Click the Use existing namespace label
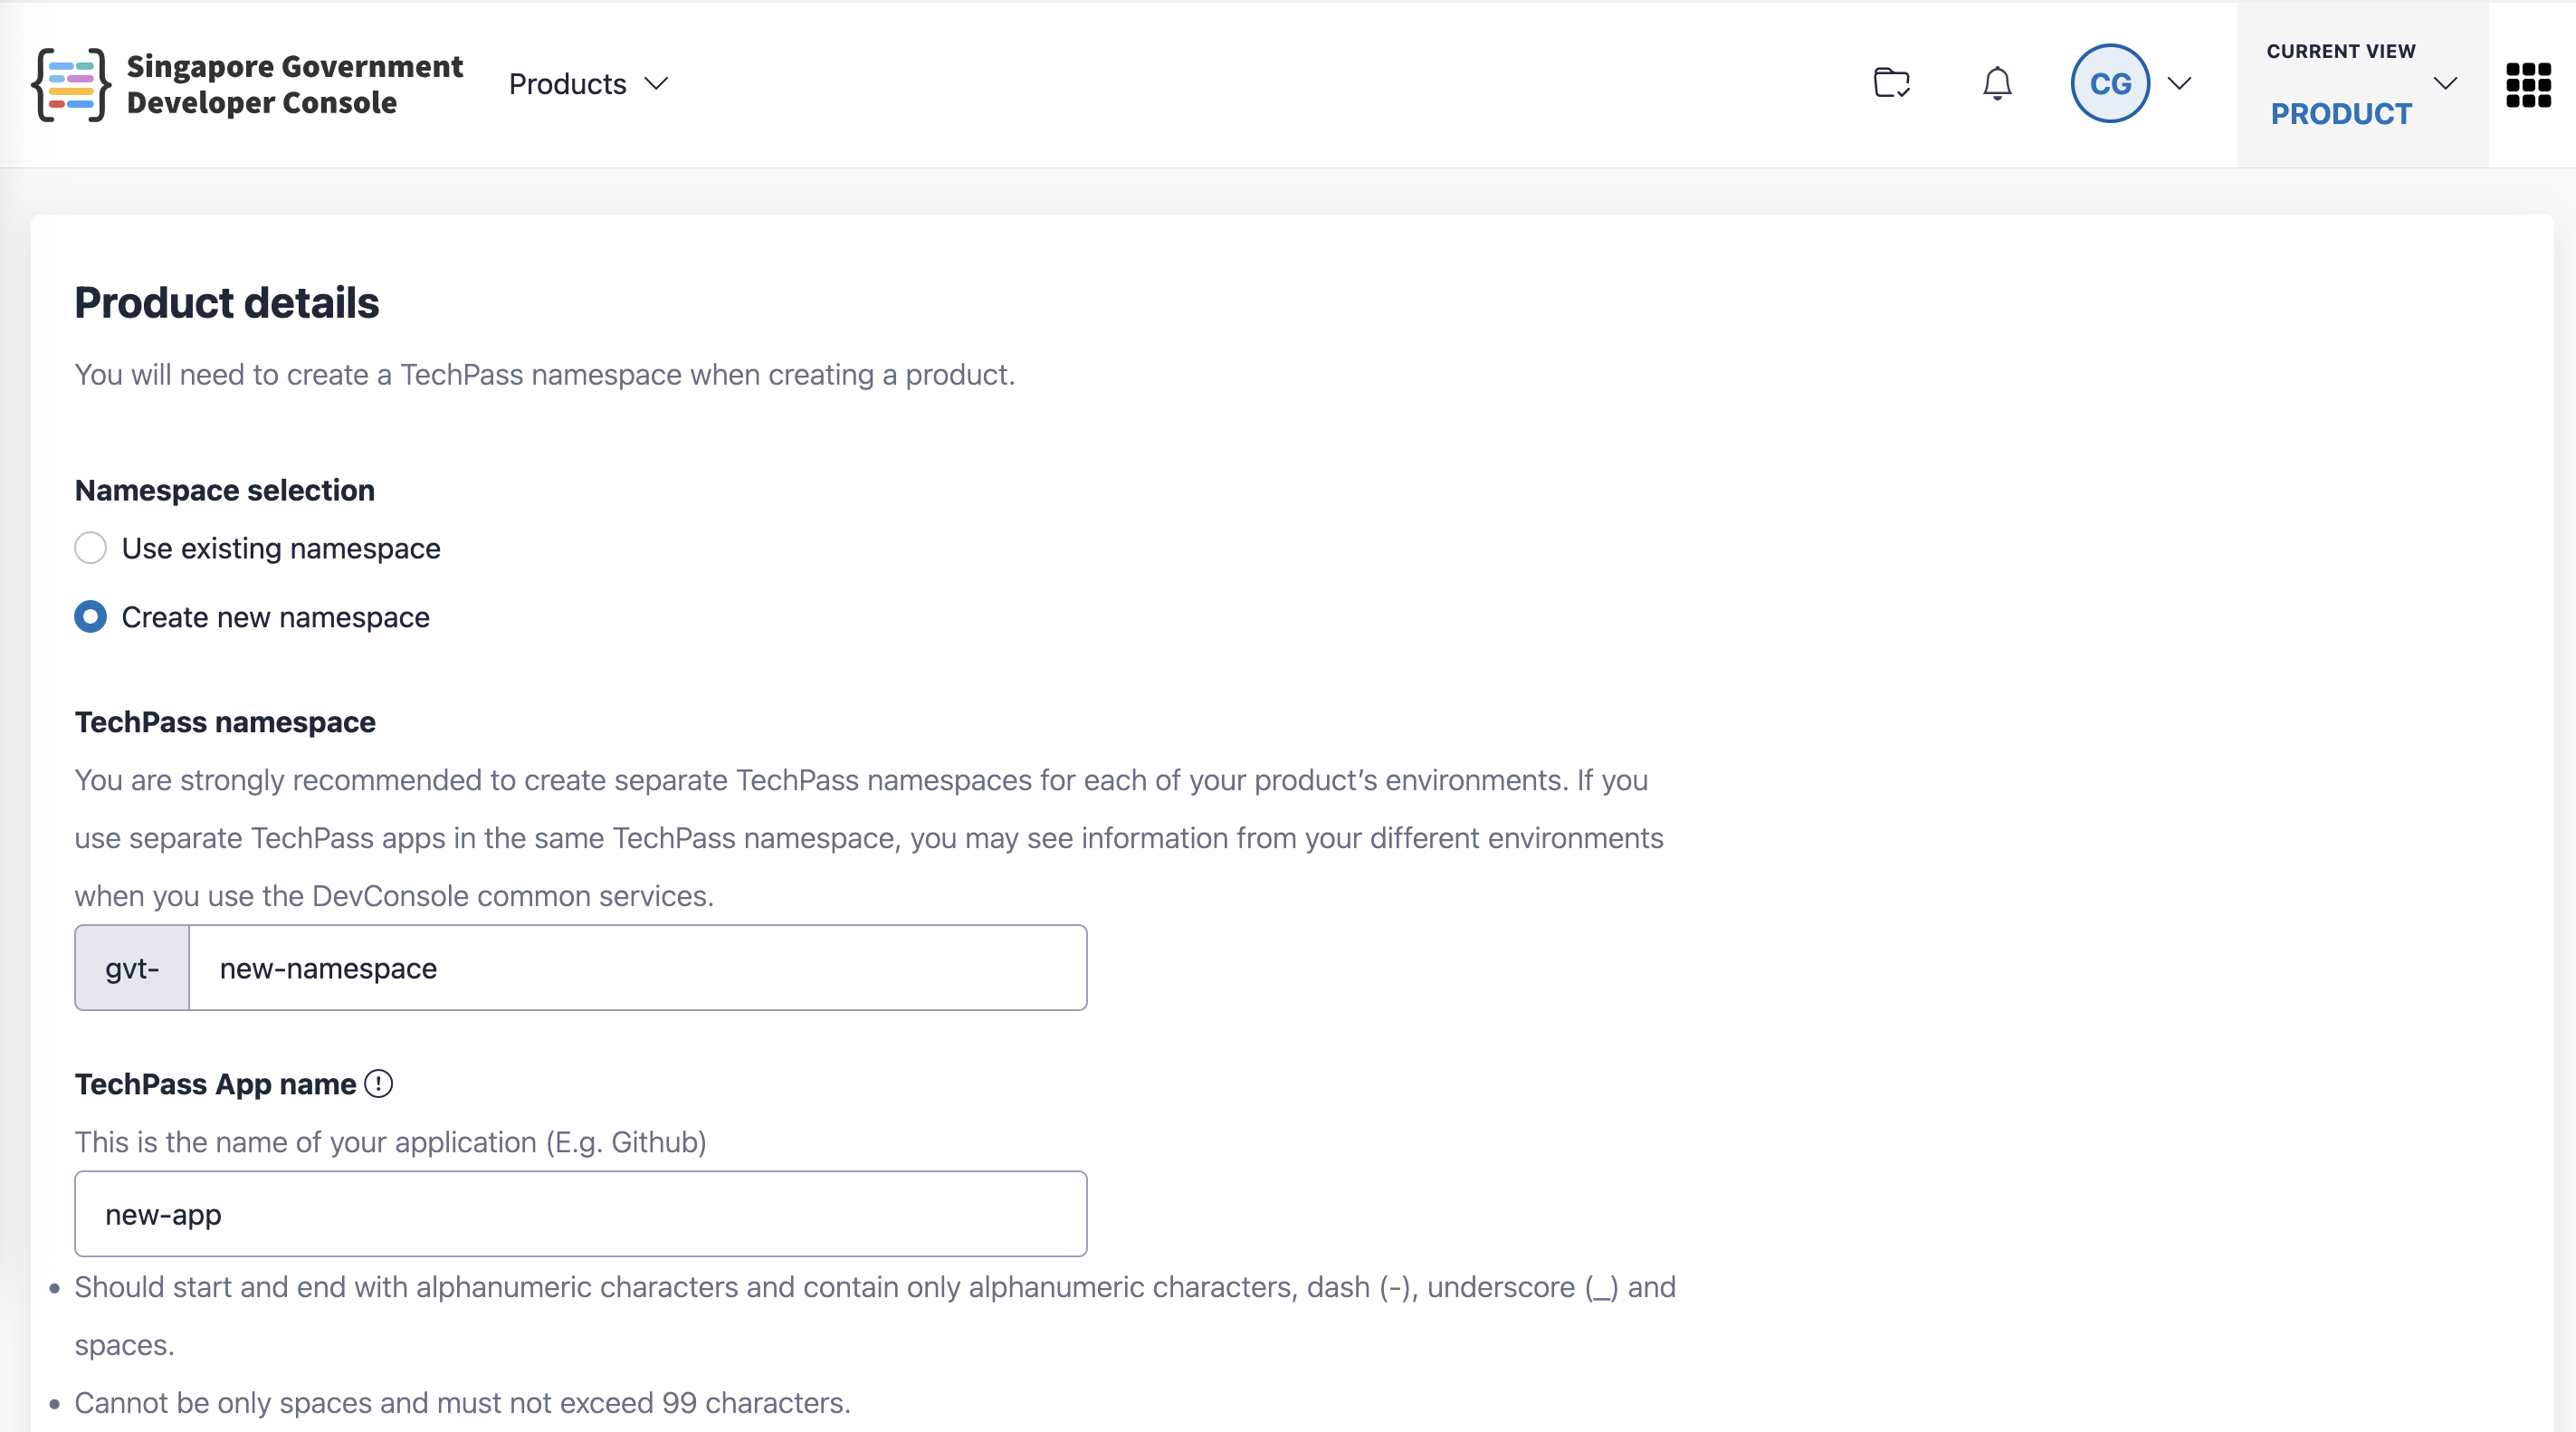2576x1432 pixels. (281, 548)
